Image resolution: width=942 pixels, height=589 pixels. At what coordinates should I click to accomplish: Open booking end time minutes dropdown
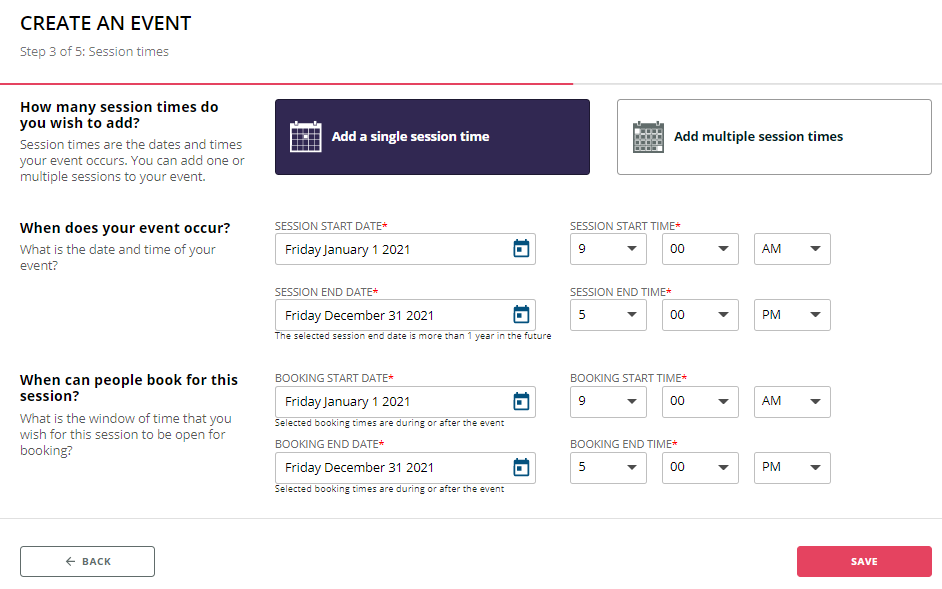point(700,468)
